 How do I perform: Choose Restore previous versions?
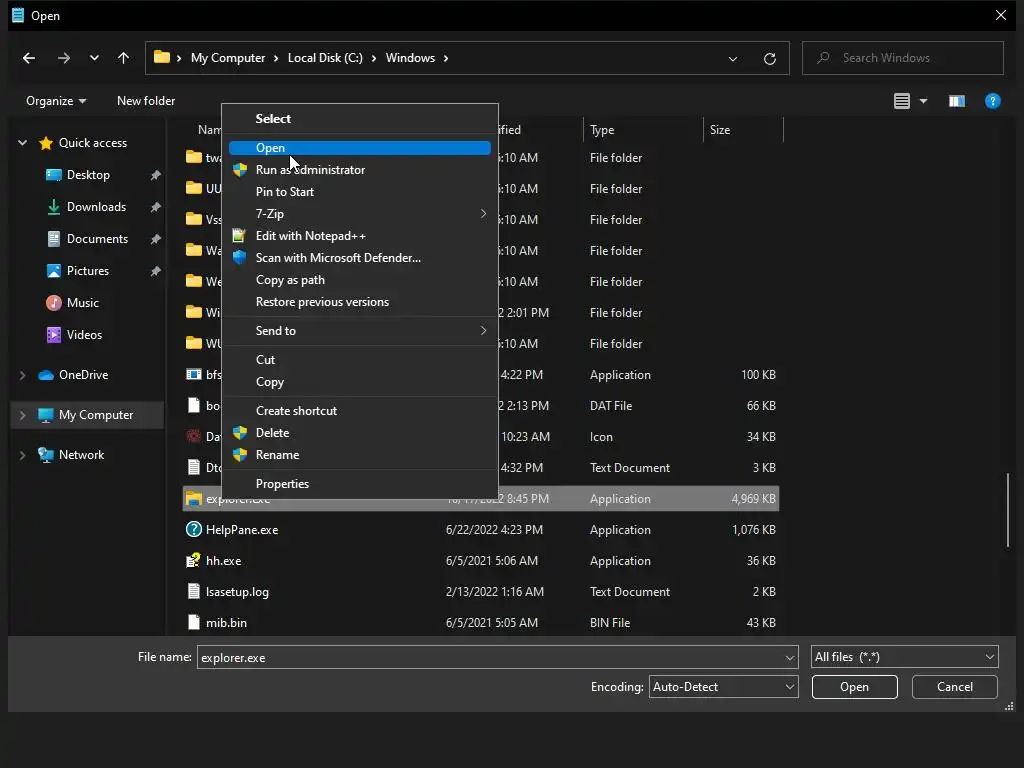pos(359,302)
